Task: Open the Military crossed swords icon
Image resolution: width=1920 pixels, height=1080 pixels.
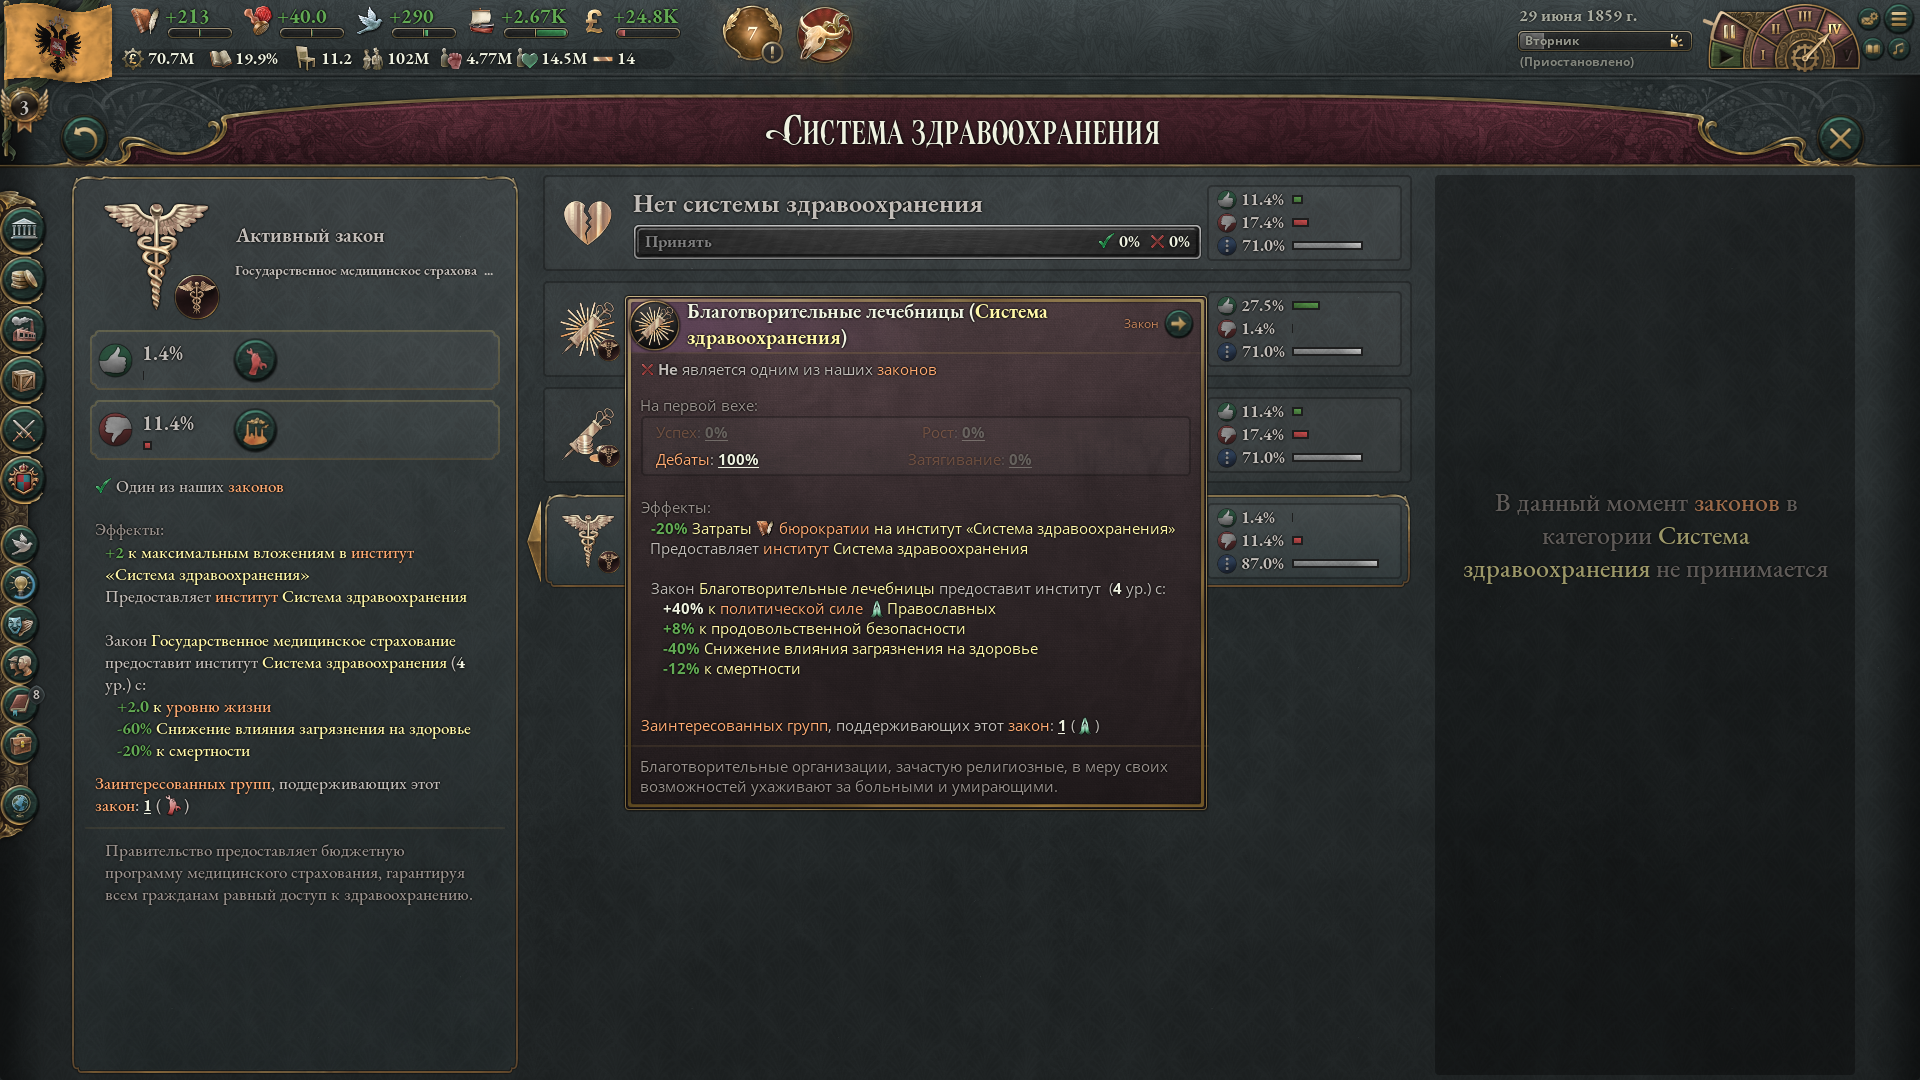Action: pos(23,430)
